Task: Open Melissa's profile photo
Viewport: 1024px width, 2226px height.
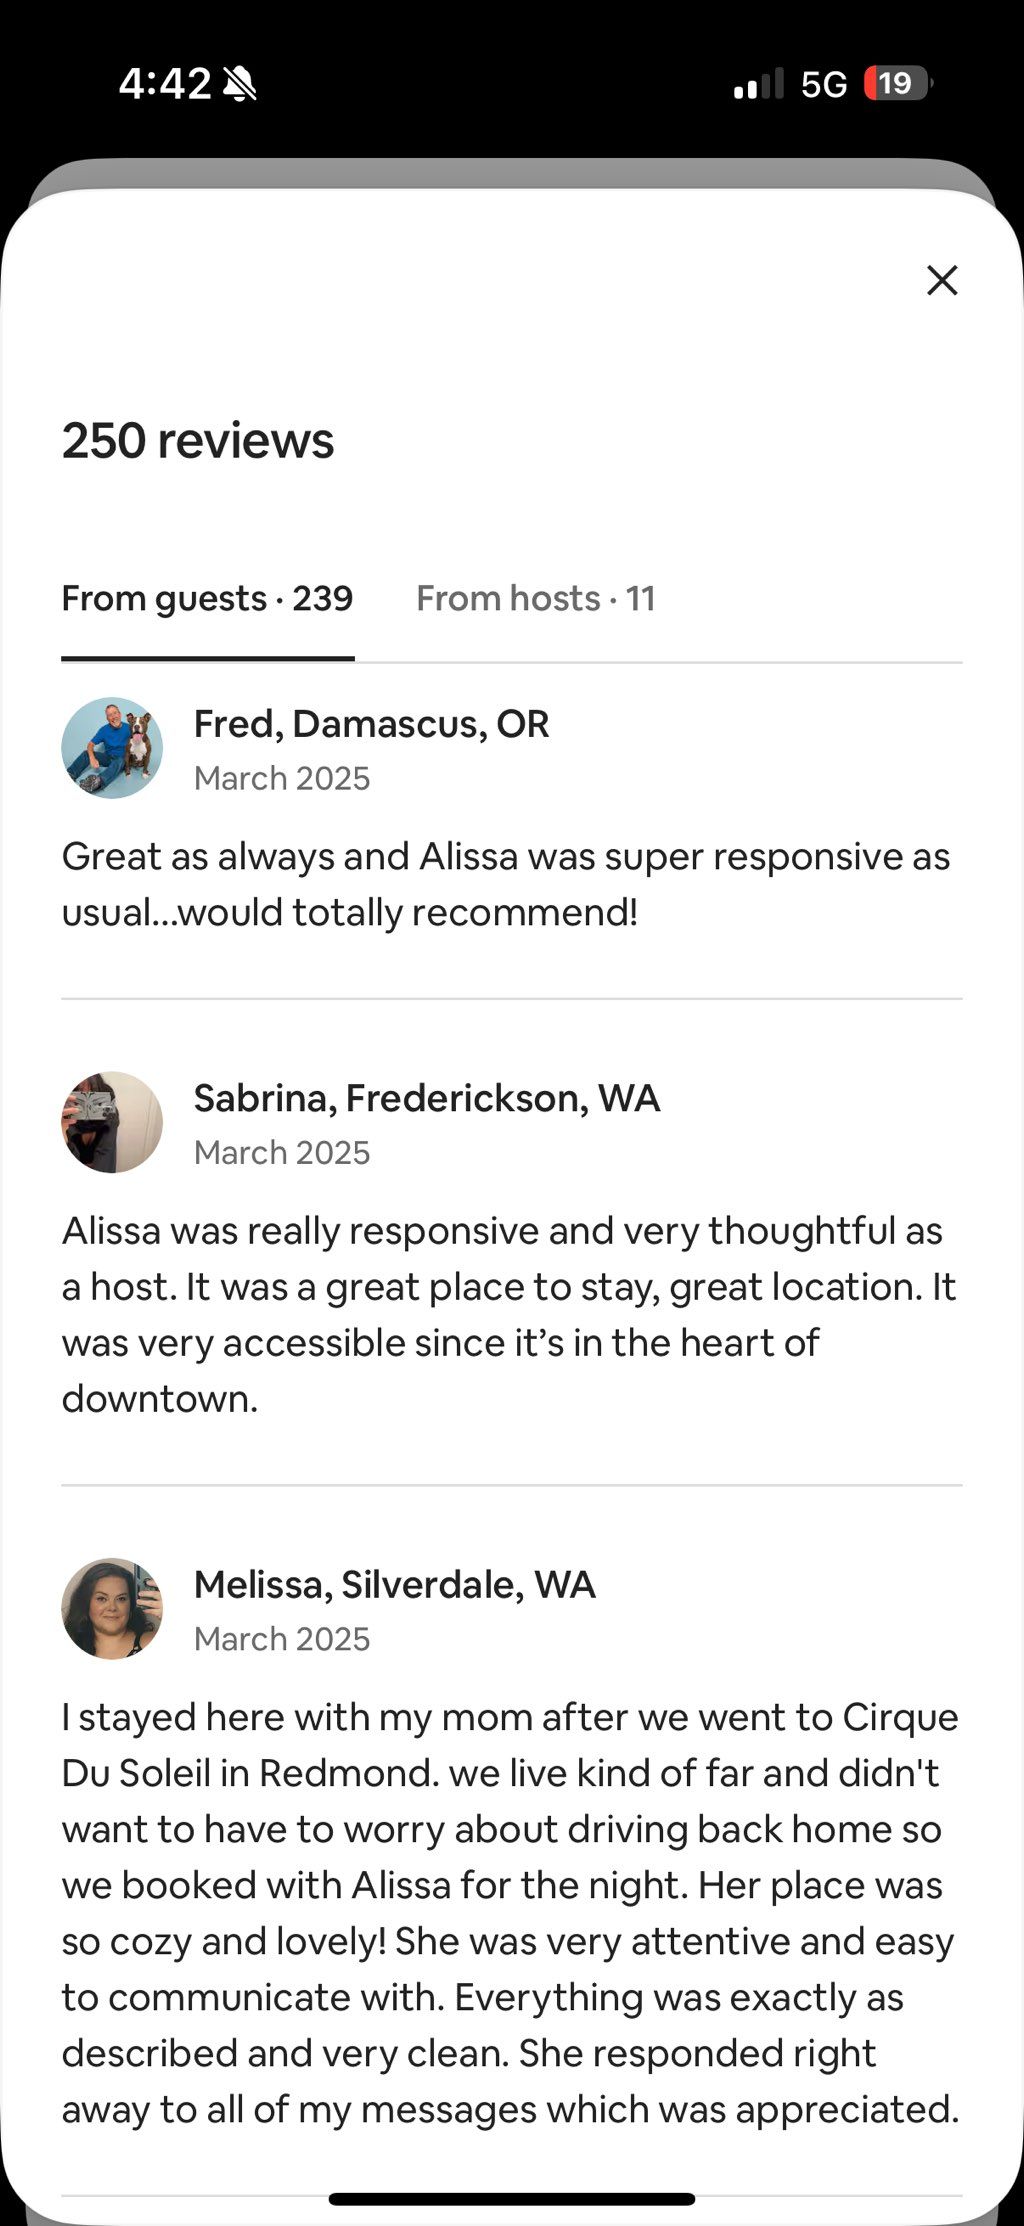Action: coord(112,1608)
